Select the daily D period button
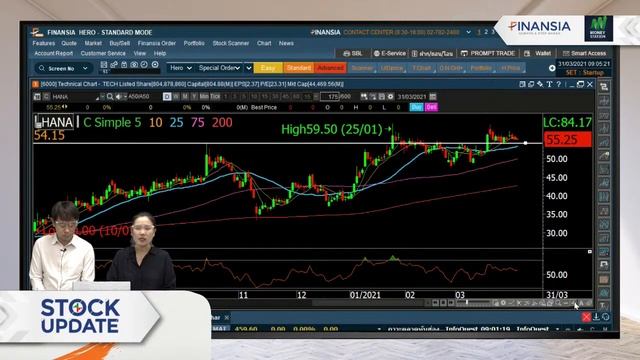640x360 pixels. click(x=167, y=97)
